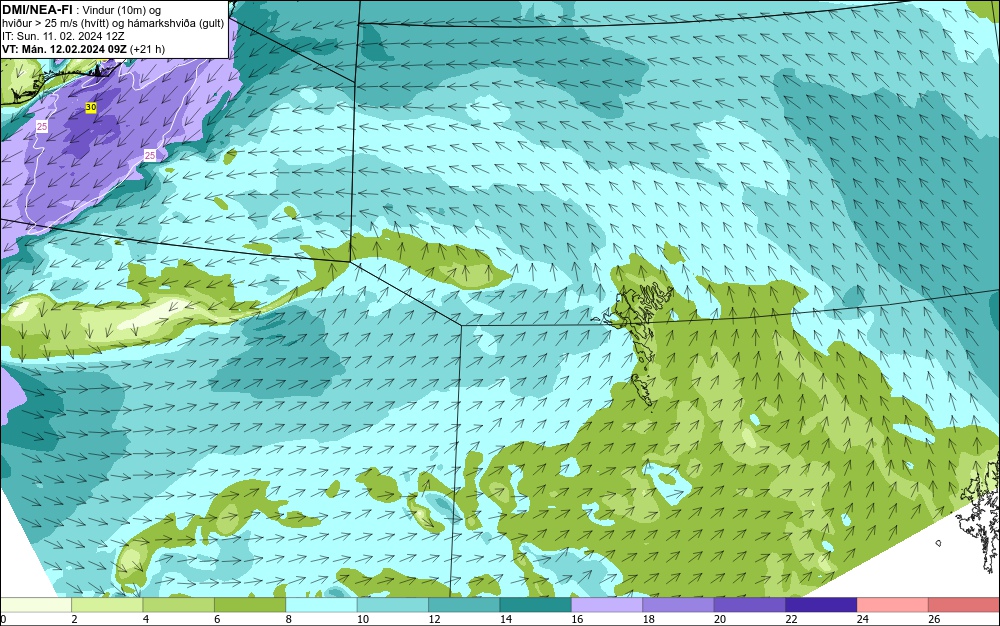Pick the dark indigo 22–24 m/s legend swatch
This screenshot has height=626, width=1000.
click(821, 605)
